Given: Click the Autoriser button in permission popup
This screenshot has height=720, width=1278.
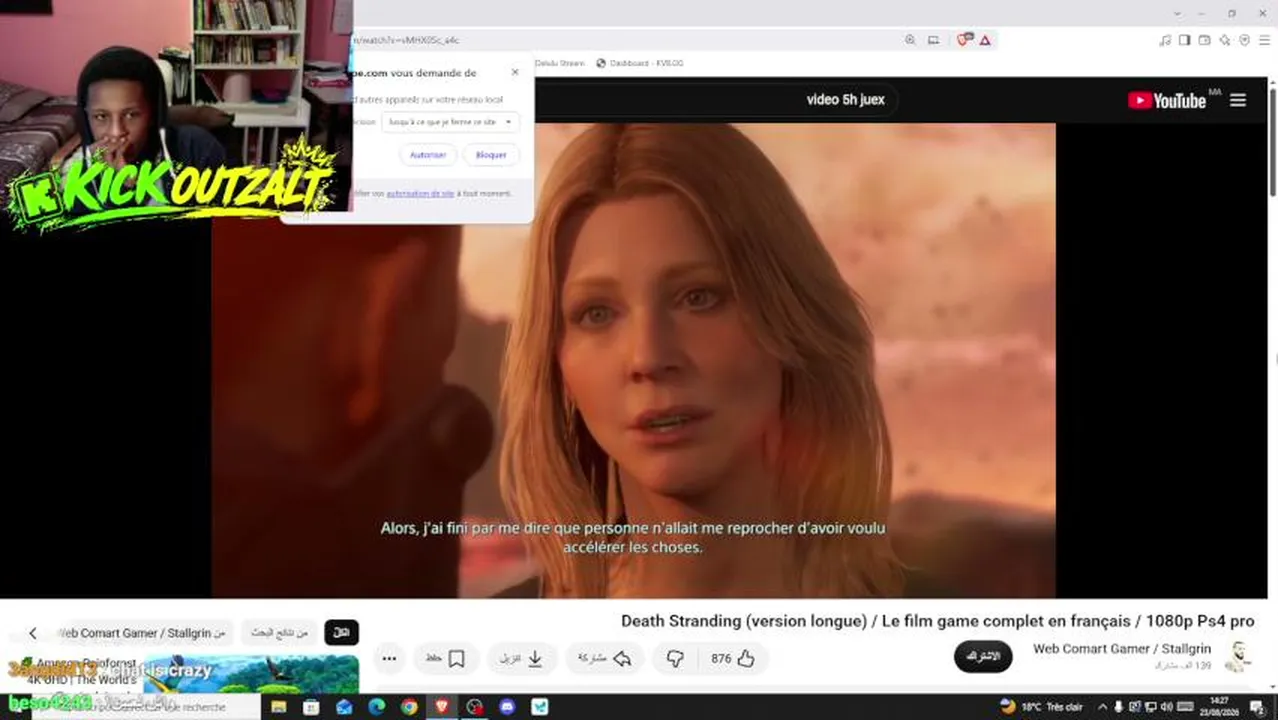Looking at the screenshot, I should coord(428,155).
